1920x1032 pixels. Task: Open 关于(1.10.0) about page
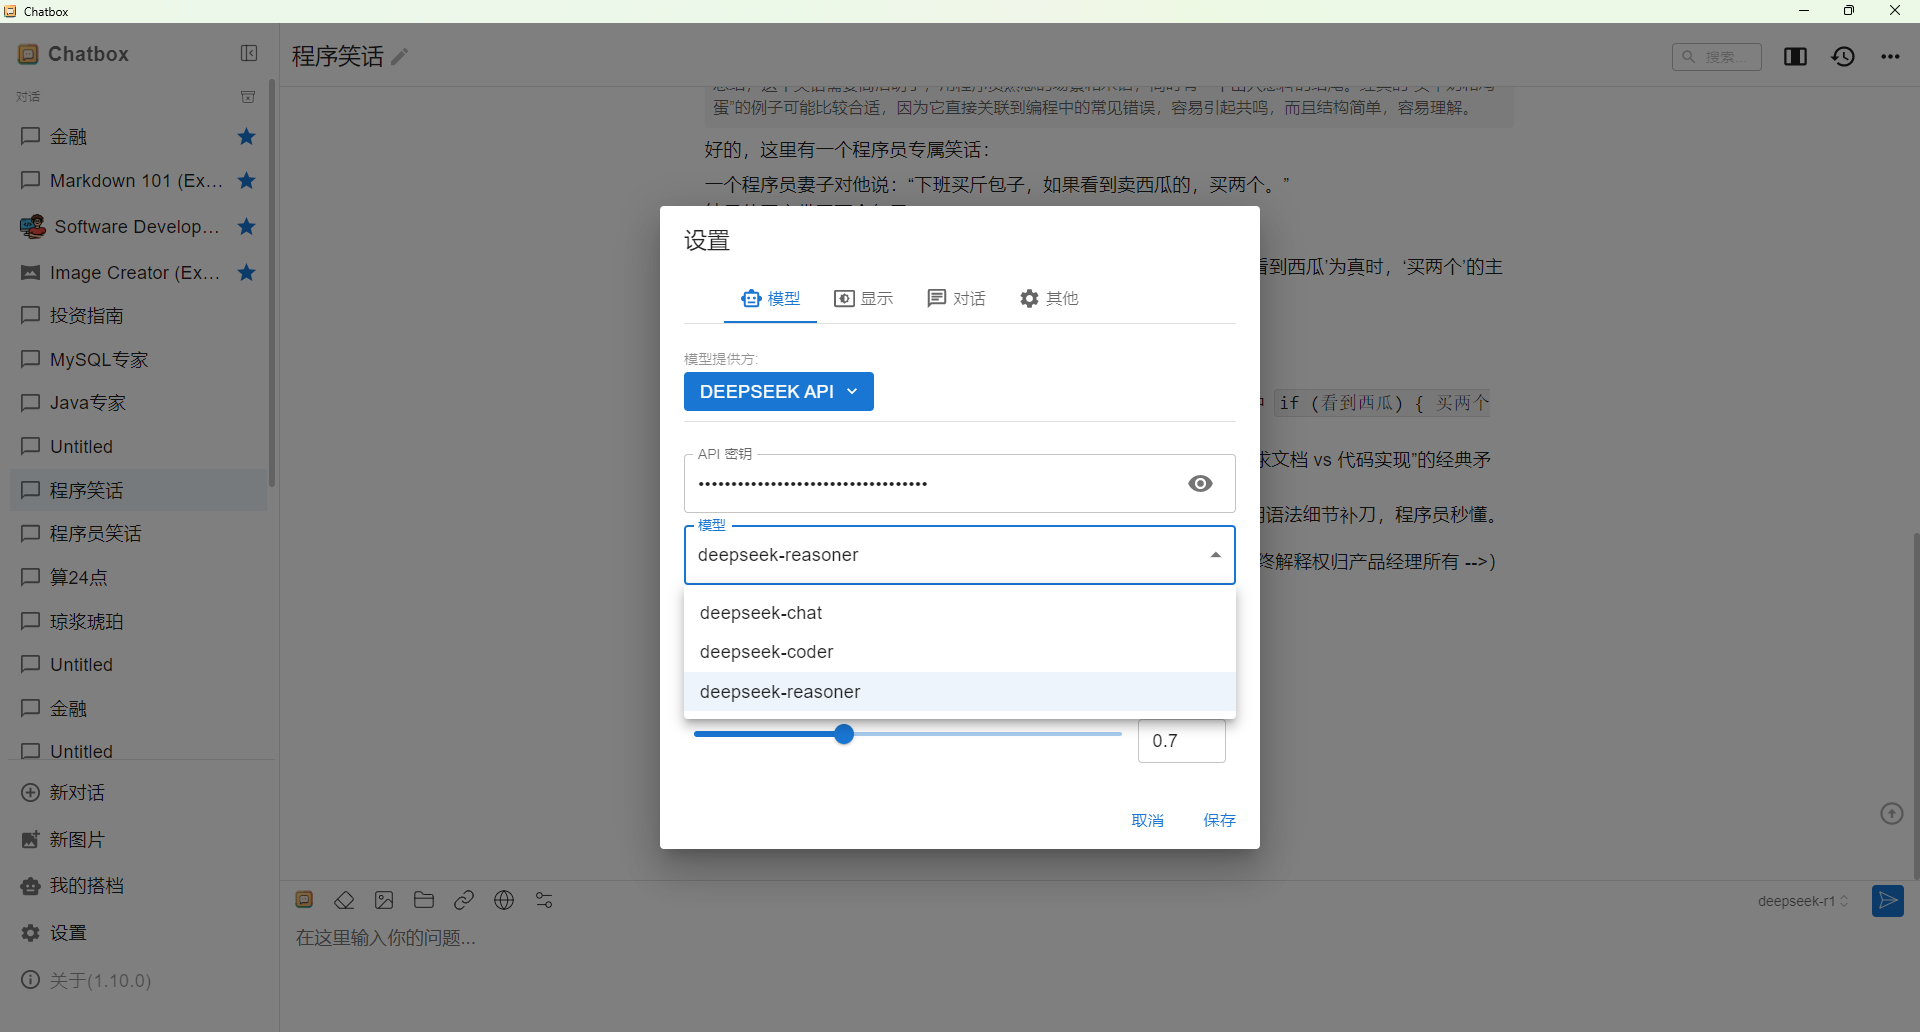point(138,981)
